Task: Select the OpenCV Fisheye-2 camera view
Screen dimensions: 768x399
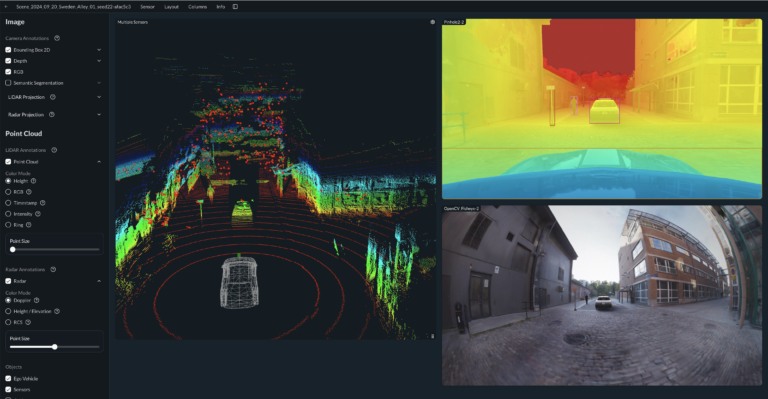Action: coord(602,295)
